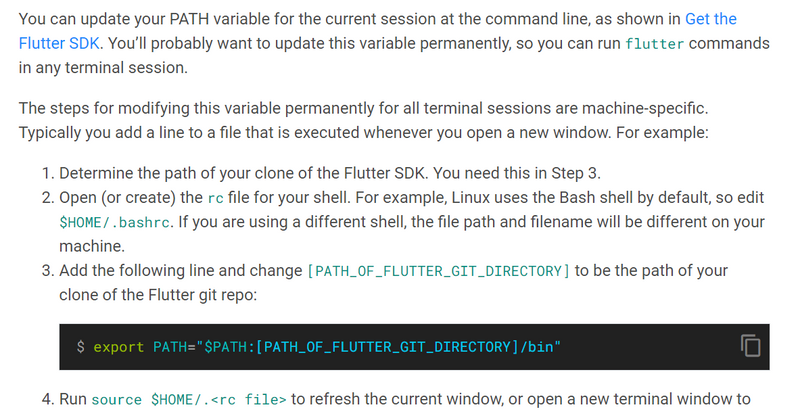Click "$PATH:" inside the code block string
This screenshot has width=800, height=416.
pos(230,347)
